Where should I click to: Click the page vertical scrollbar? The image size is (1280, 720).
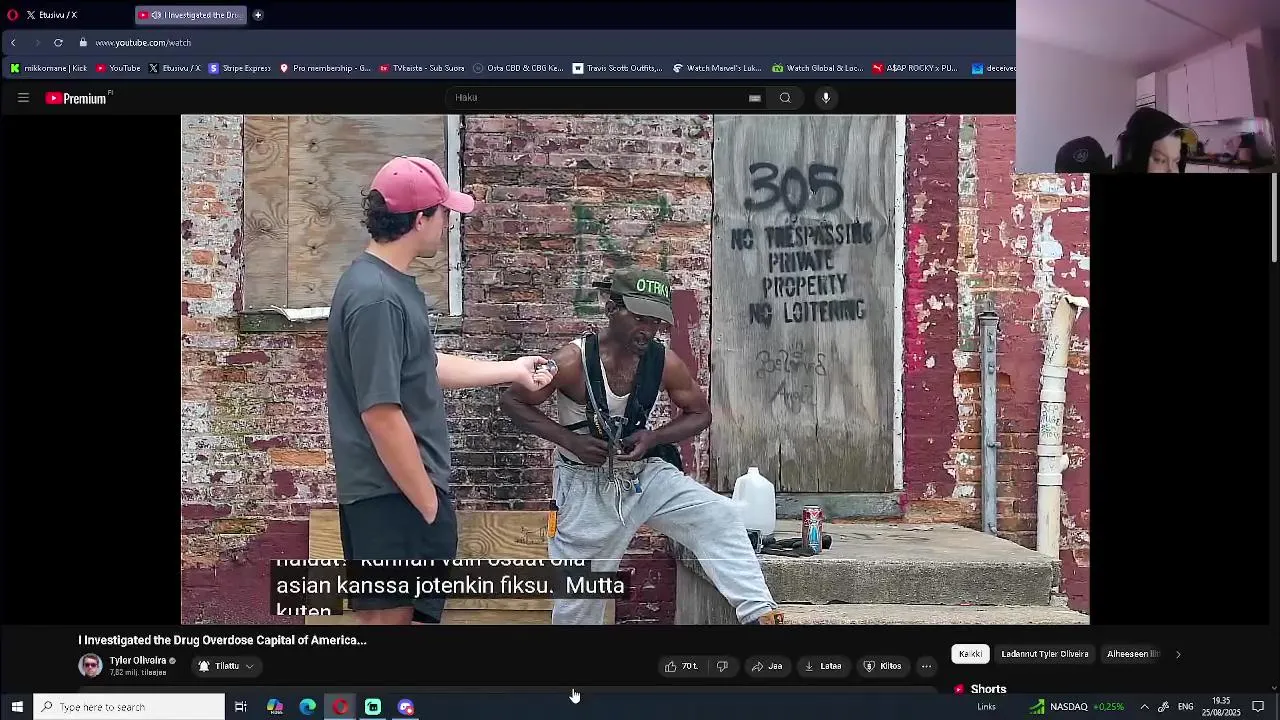(1274, 220)
